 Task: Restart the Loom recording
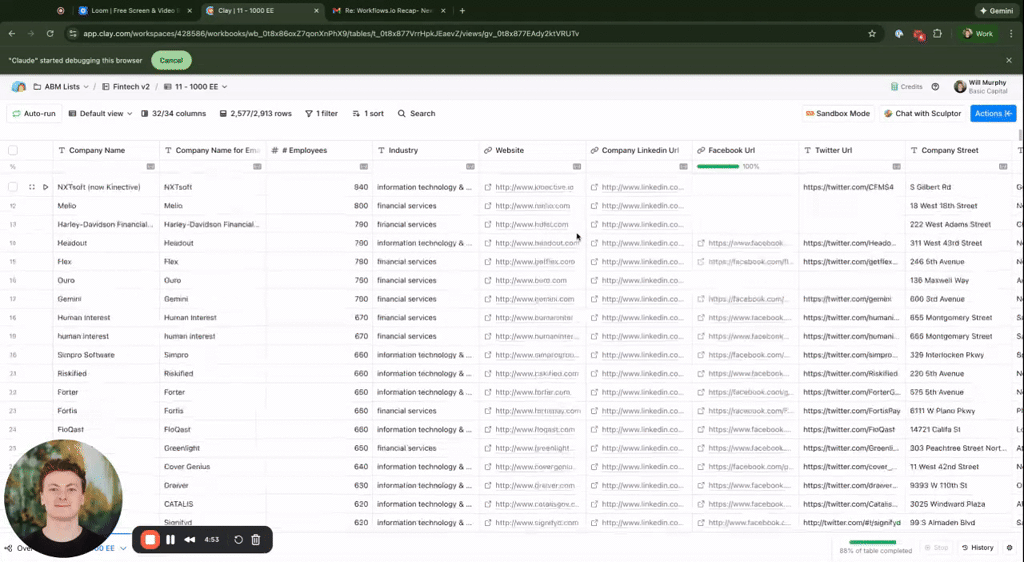tap(238, 540)
